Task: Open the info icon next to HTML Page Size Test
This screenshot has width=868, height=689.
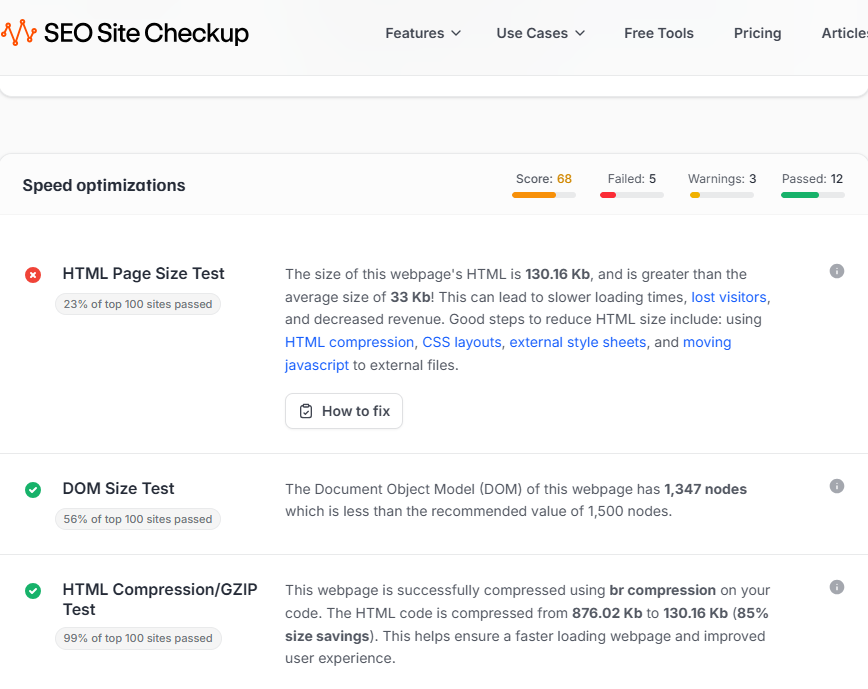Action: [x=837, y=271]
